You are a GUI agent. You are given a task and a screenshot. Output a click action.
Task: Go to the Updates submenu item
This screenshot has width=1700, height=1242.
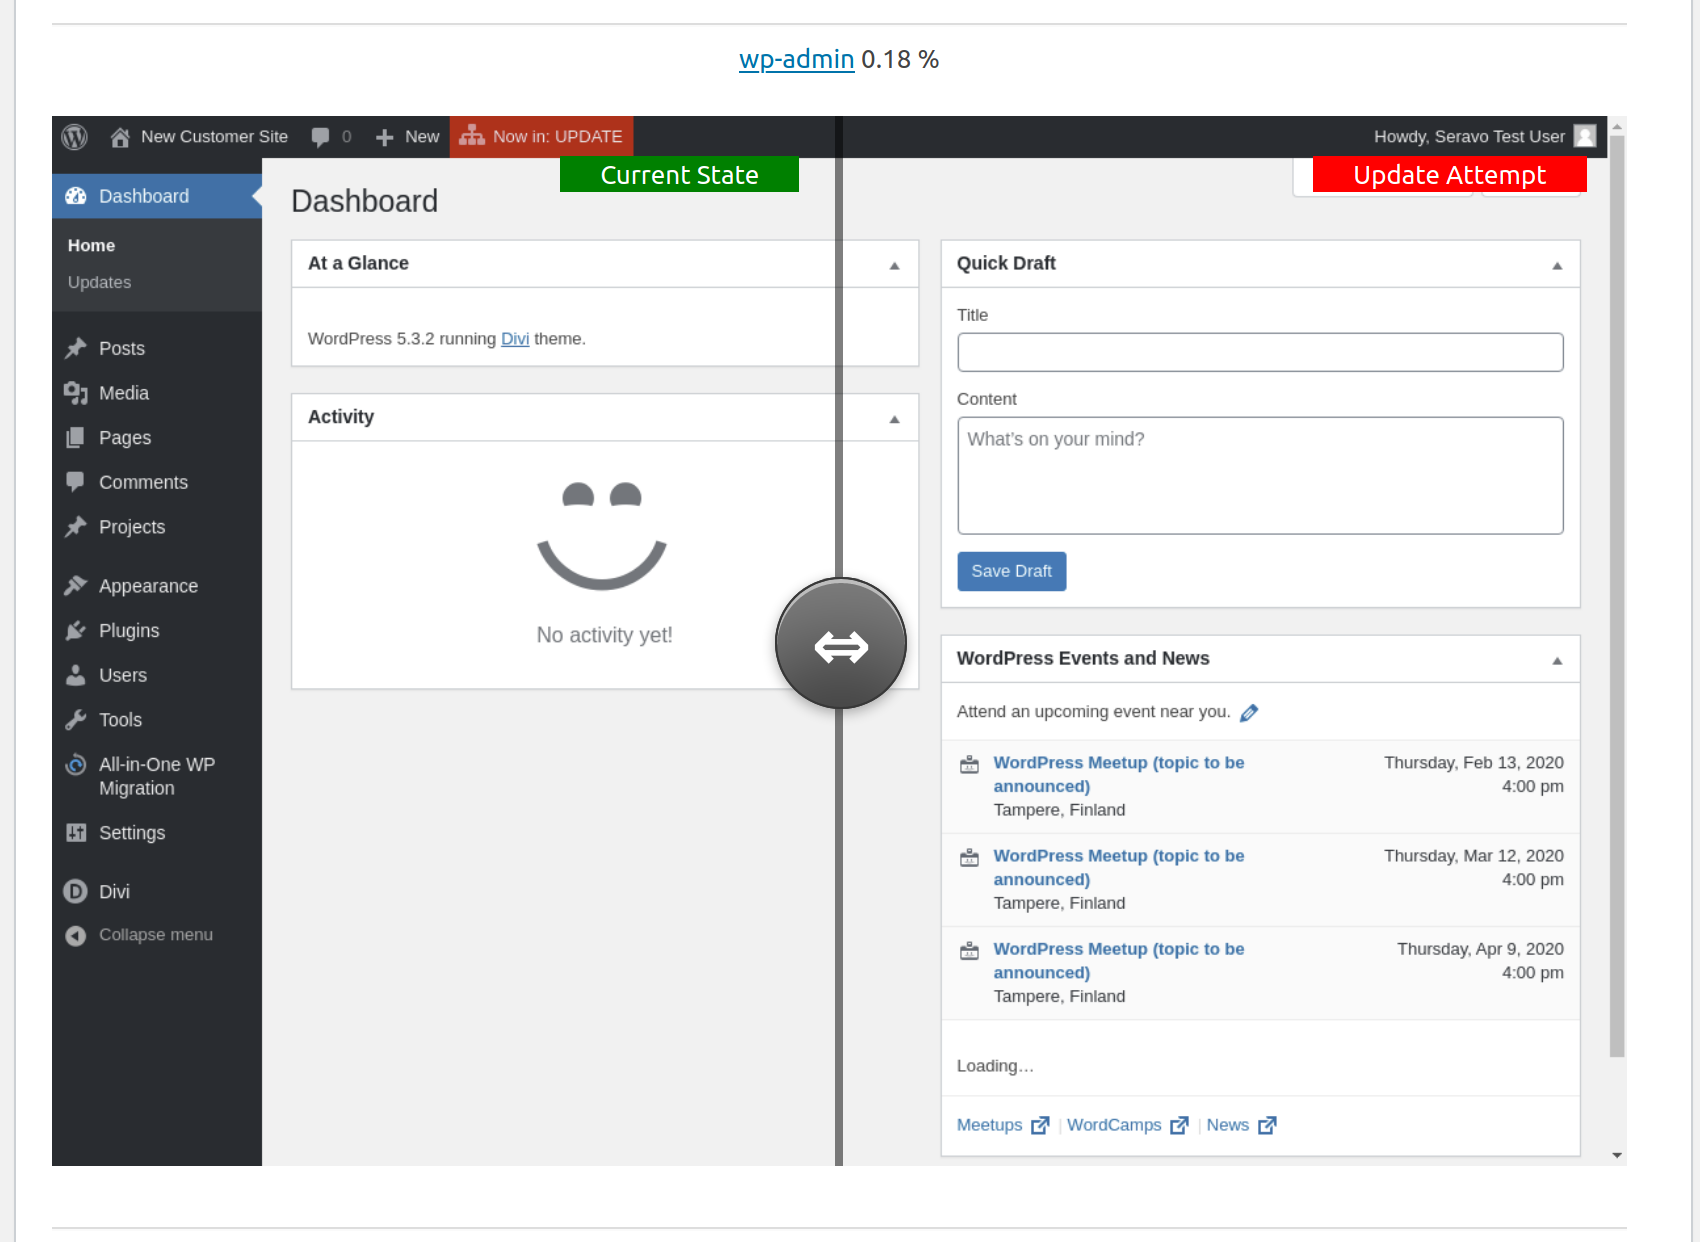coord(99,282)
